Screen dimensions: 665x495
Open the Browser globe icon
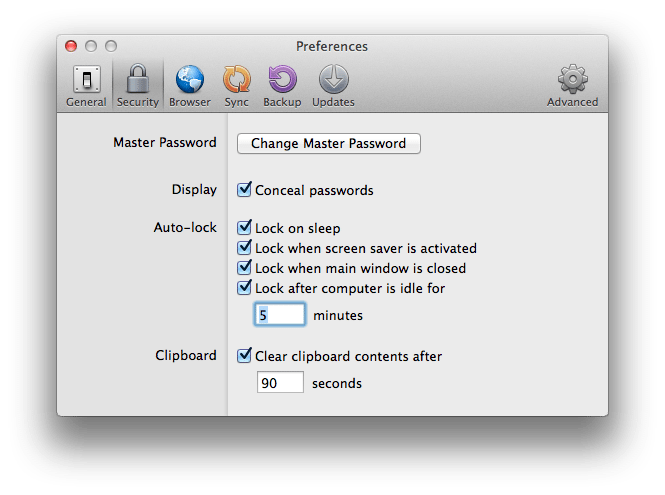point(190,79)
